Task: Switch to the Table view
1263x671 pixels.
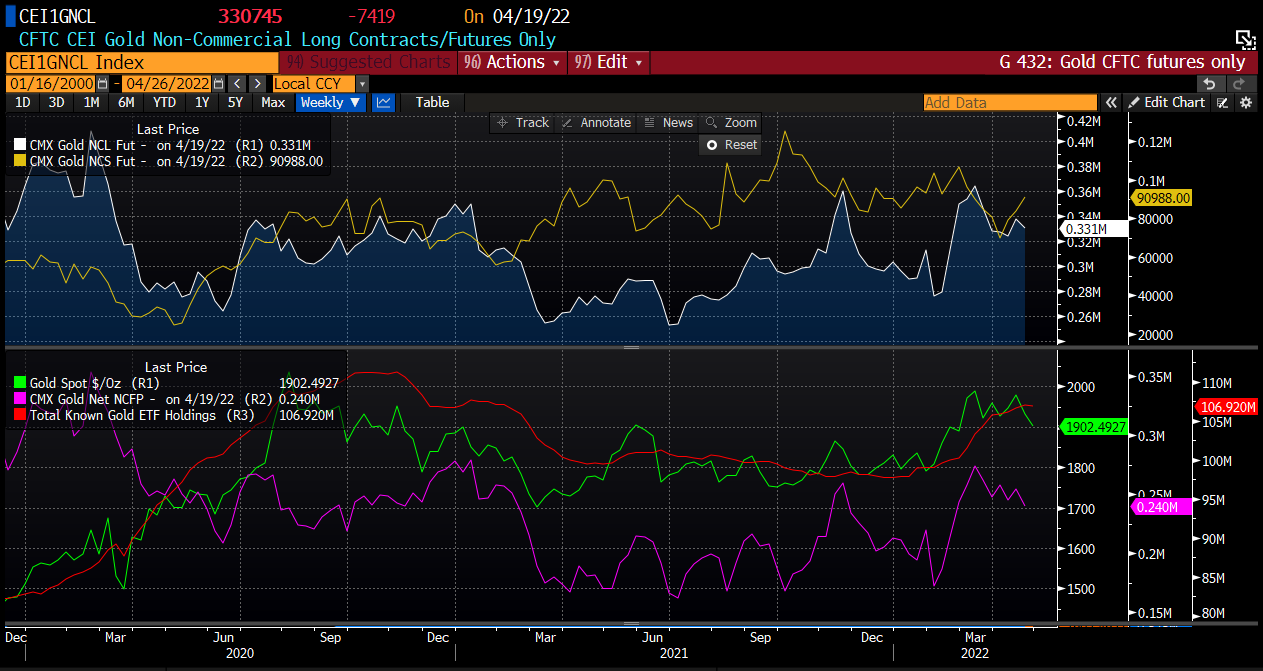Action: [x=432, y=102]
